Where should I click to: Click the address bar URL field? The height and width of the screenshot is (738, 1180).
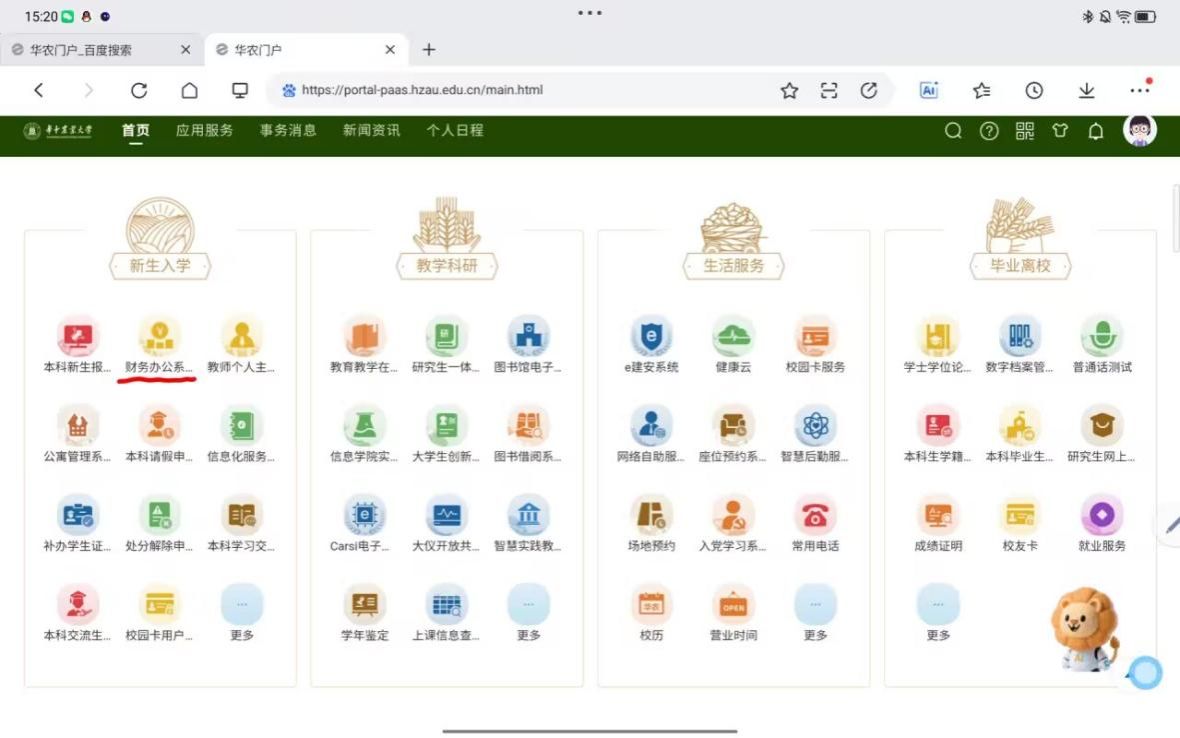pos(520,90)
